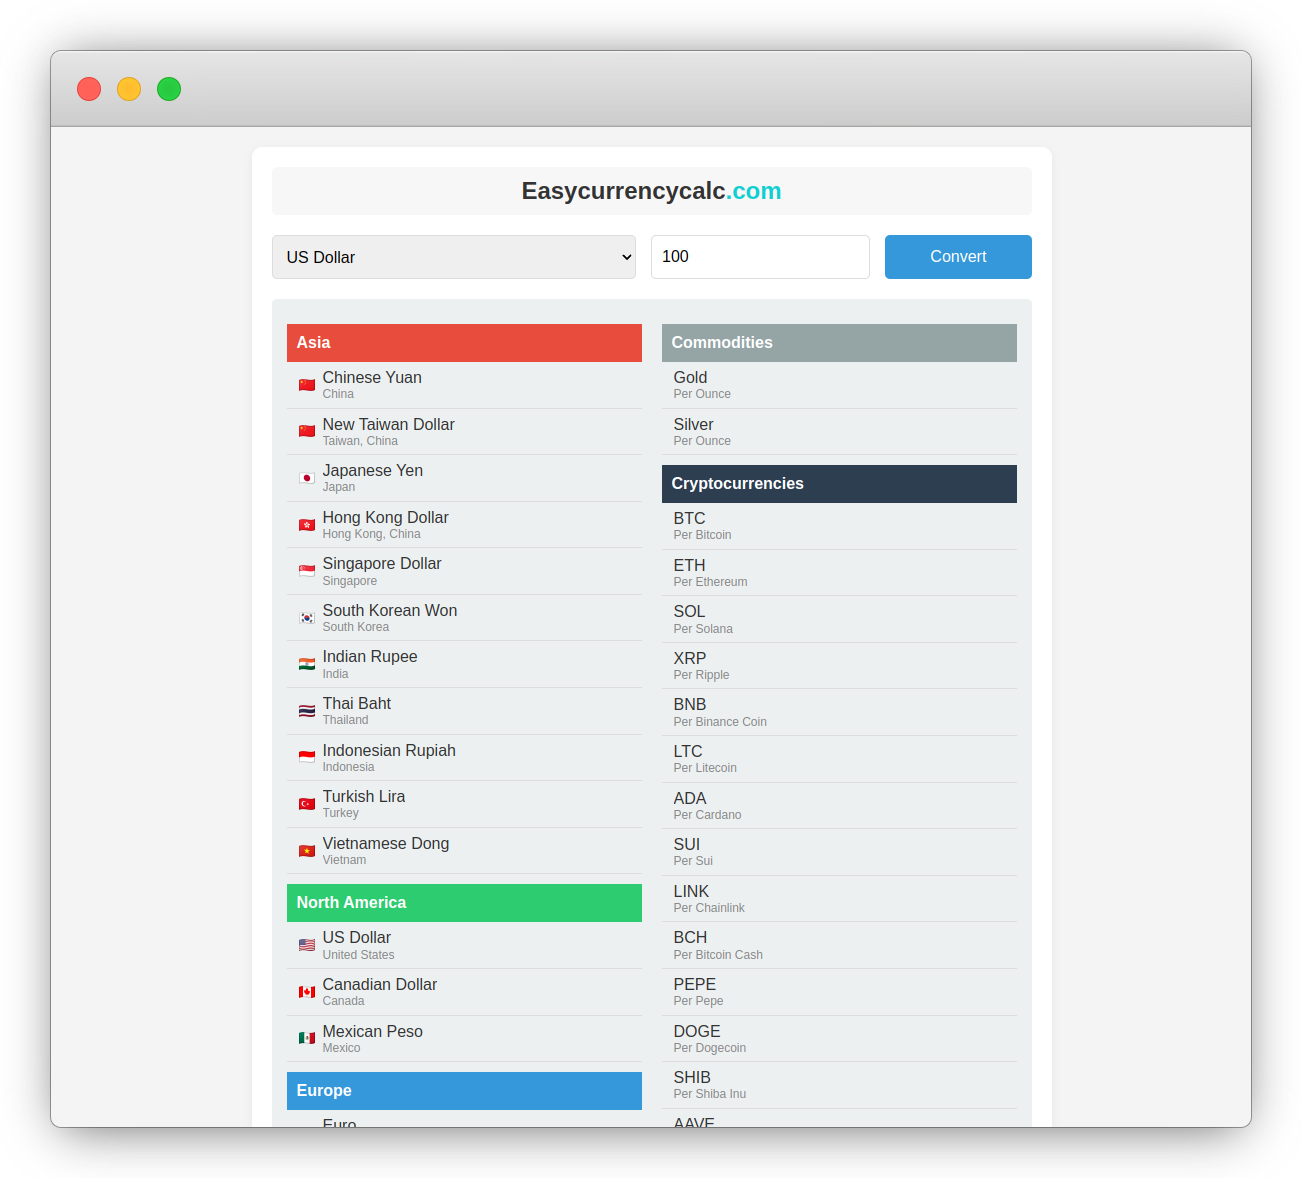Choose Canadian Dollar row
1302x1178 pixels.
click(x=464, y=992)
